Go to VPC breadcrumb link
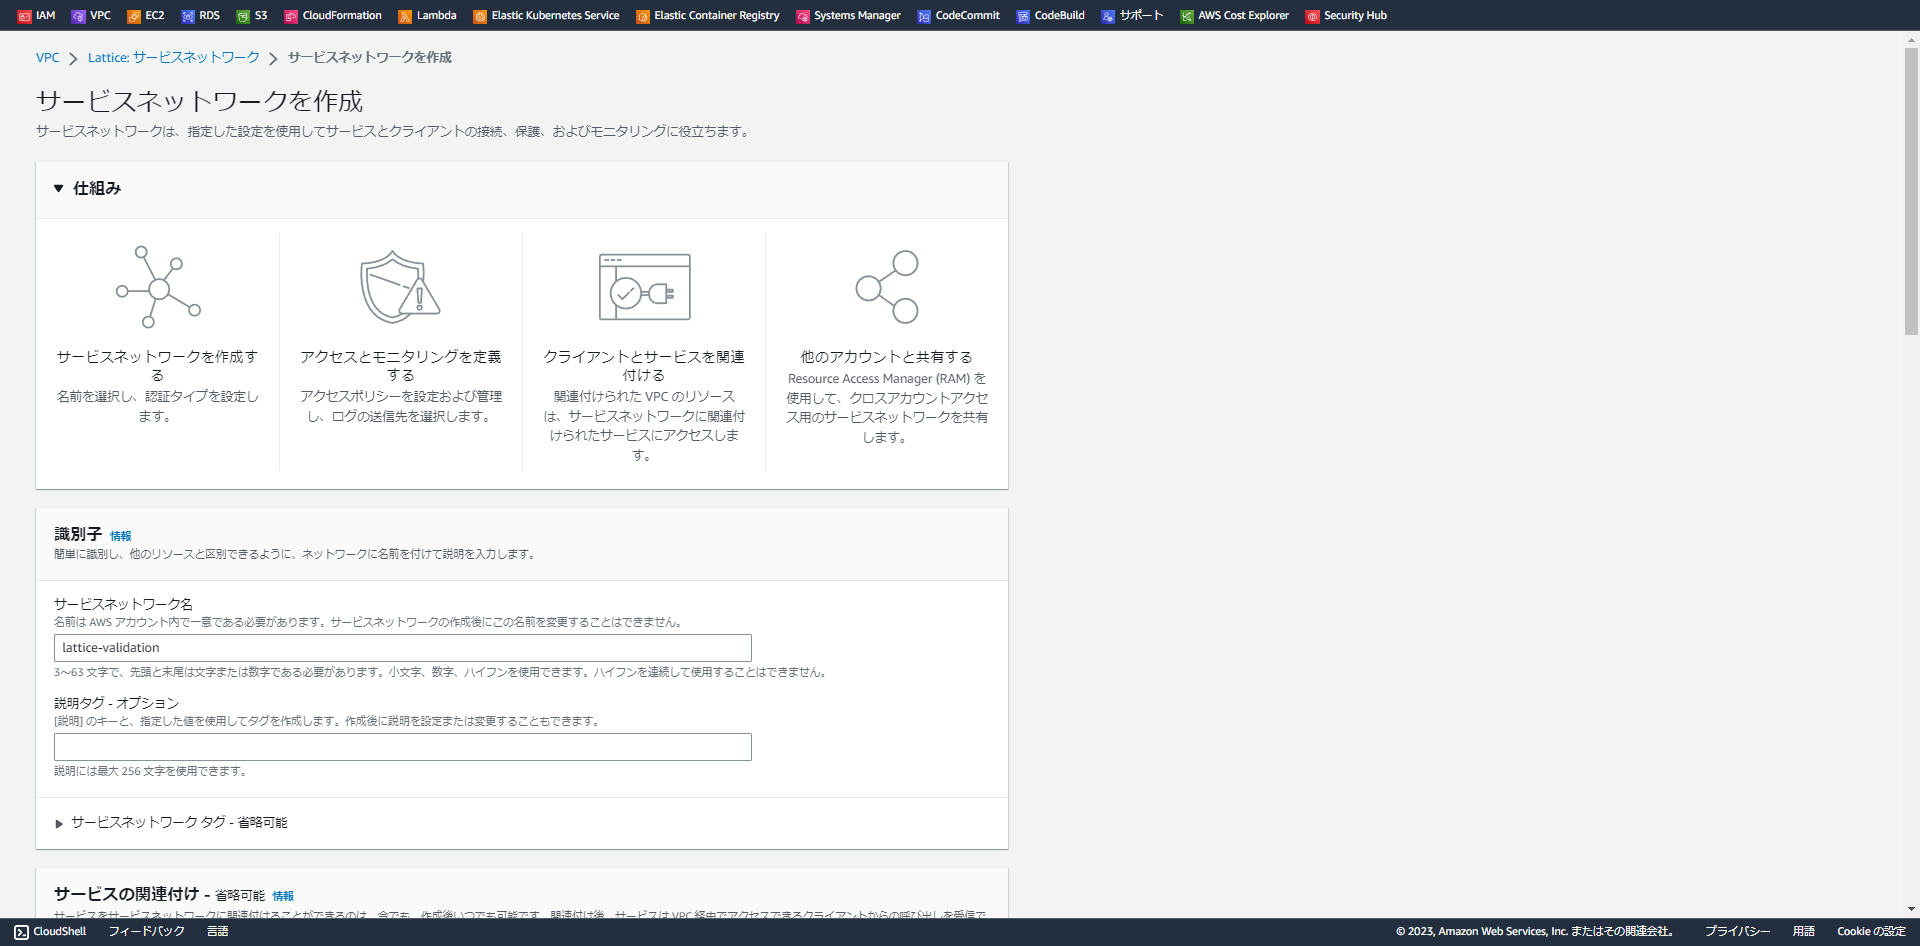This screenshot has height=946, width=1920. pyautogui.click(x=47, y=58)
